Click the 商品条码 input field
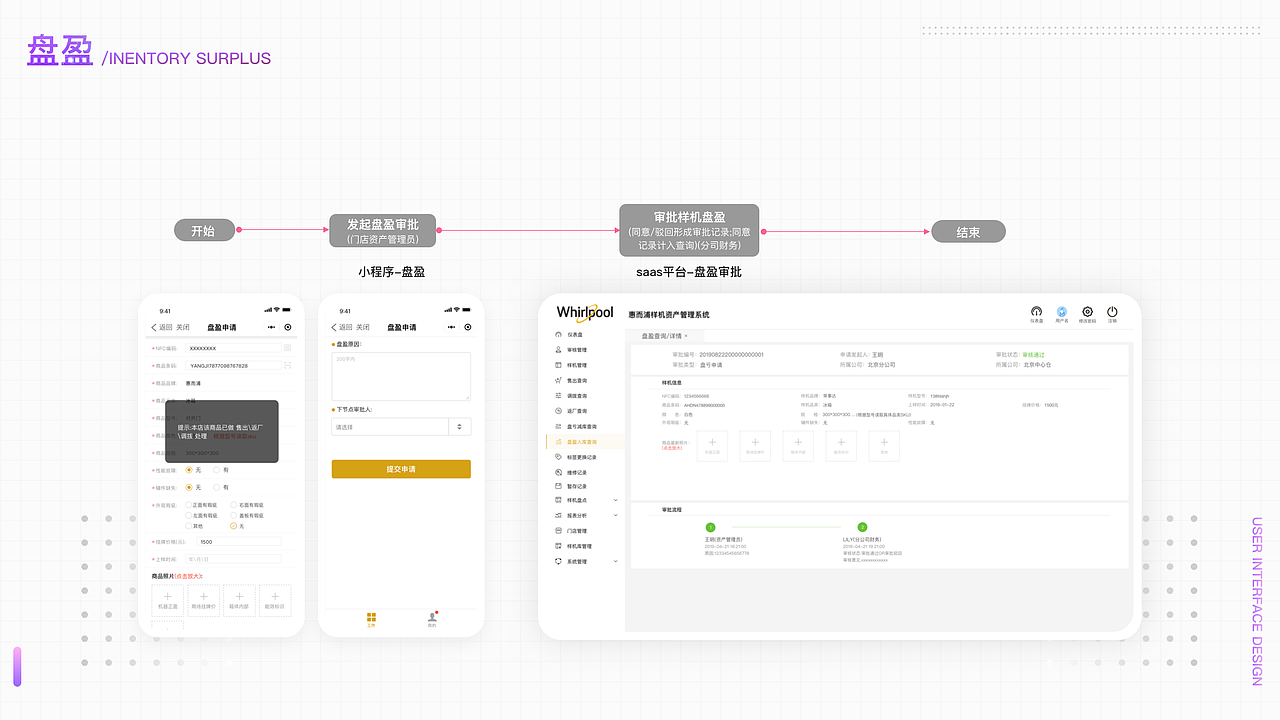The height and width of the screenshot is (720, 1280). click(233, 366)
